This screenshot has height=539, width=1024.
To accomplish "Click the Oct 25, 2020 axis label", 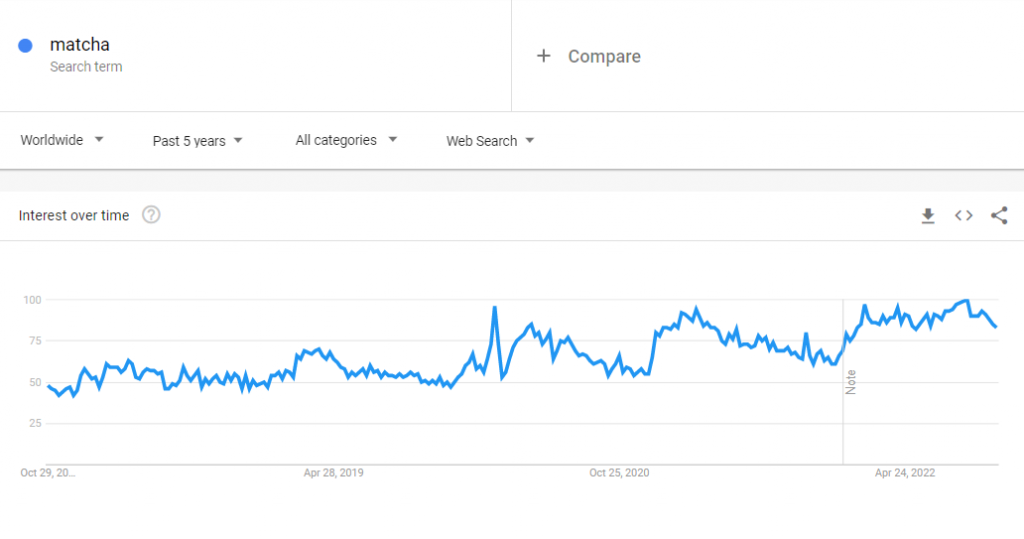I will [619, 473].
